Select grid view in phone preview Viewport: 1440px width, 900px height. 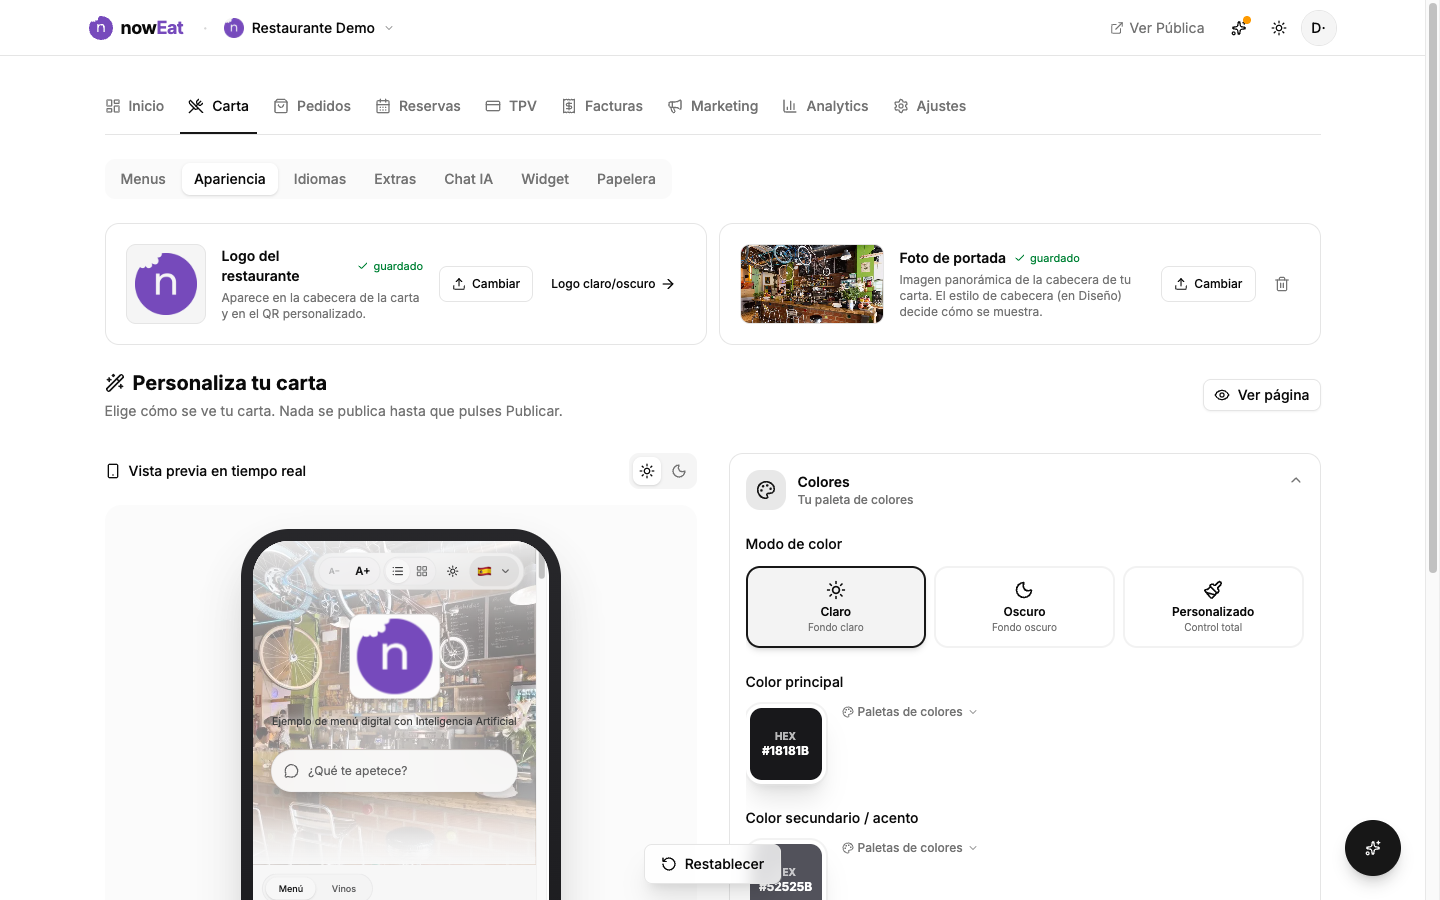coord(422,571)
